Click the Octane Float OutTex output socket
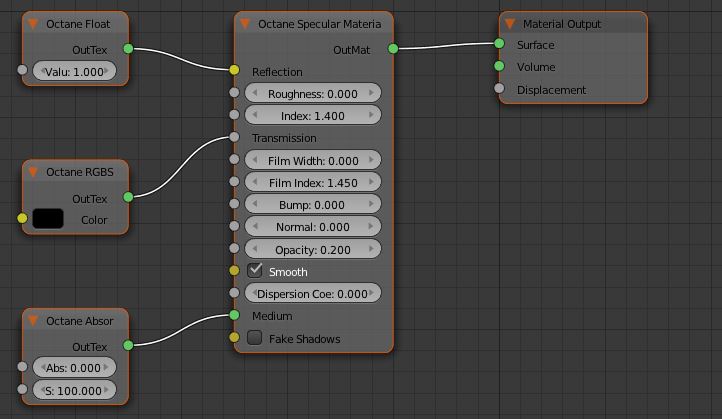 [128, 48]
